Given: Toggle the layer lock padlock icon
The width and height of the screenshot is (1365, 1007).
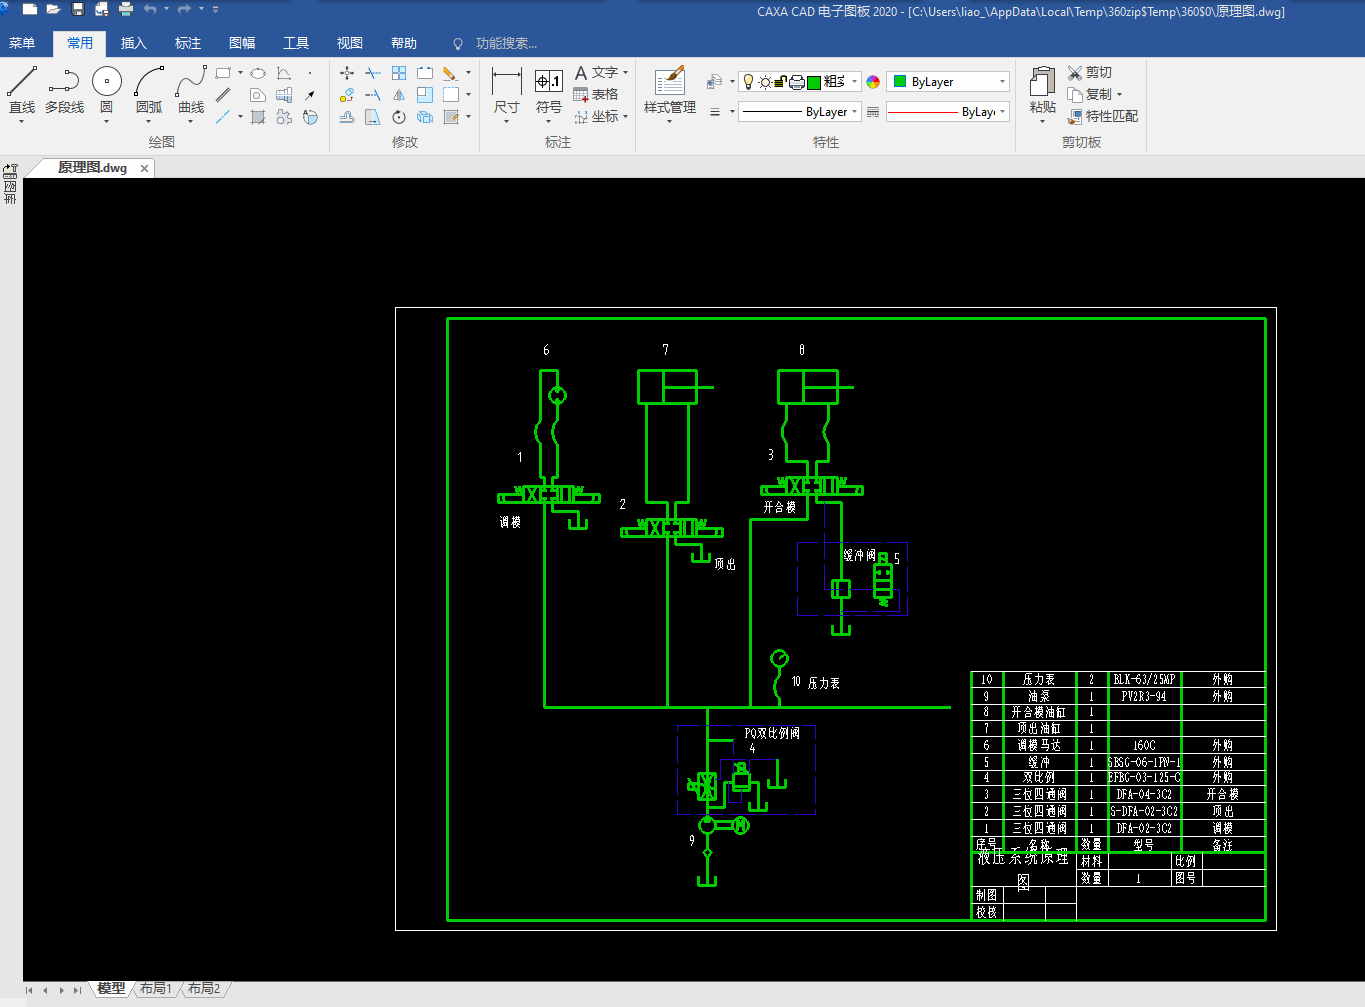Looking at the screenshot, I should [781, 82].
